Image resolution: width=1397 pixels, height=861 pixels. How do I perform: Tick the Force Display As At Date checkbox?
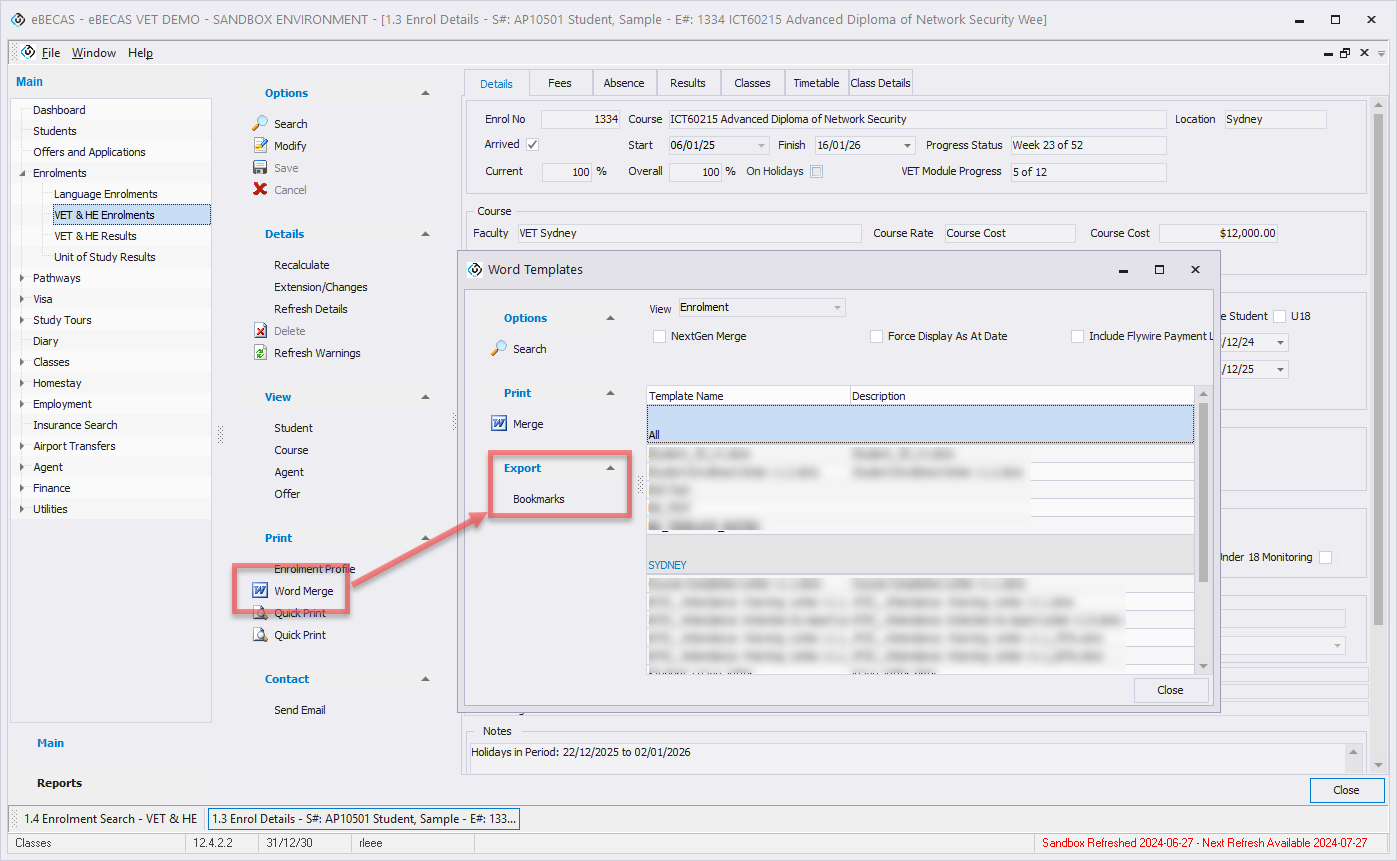pos(877,337)
